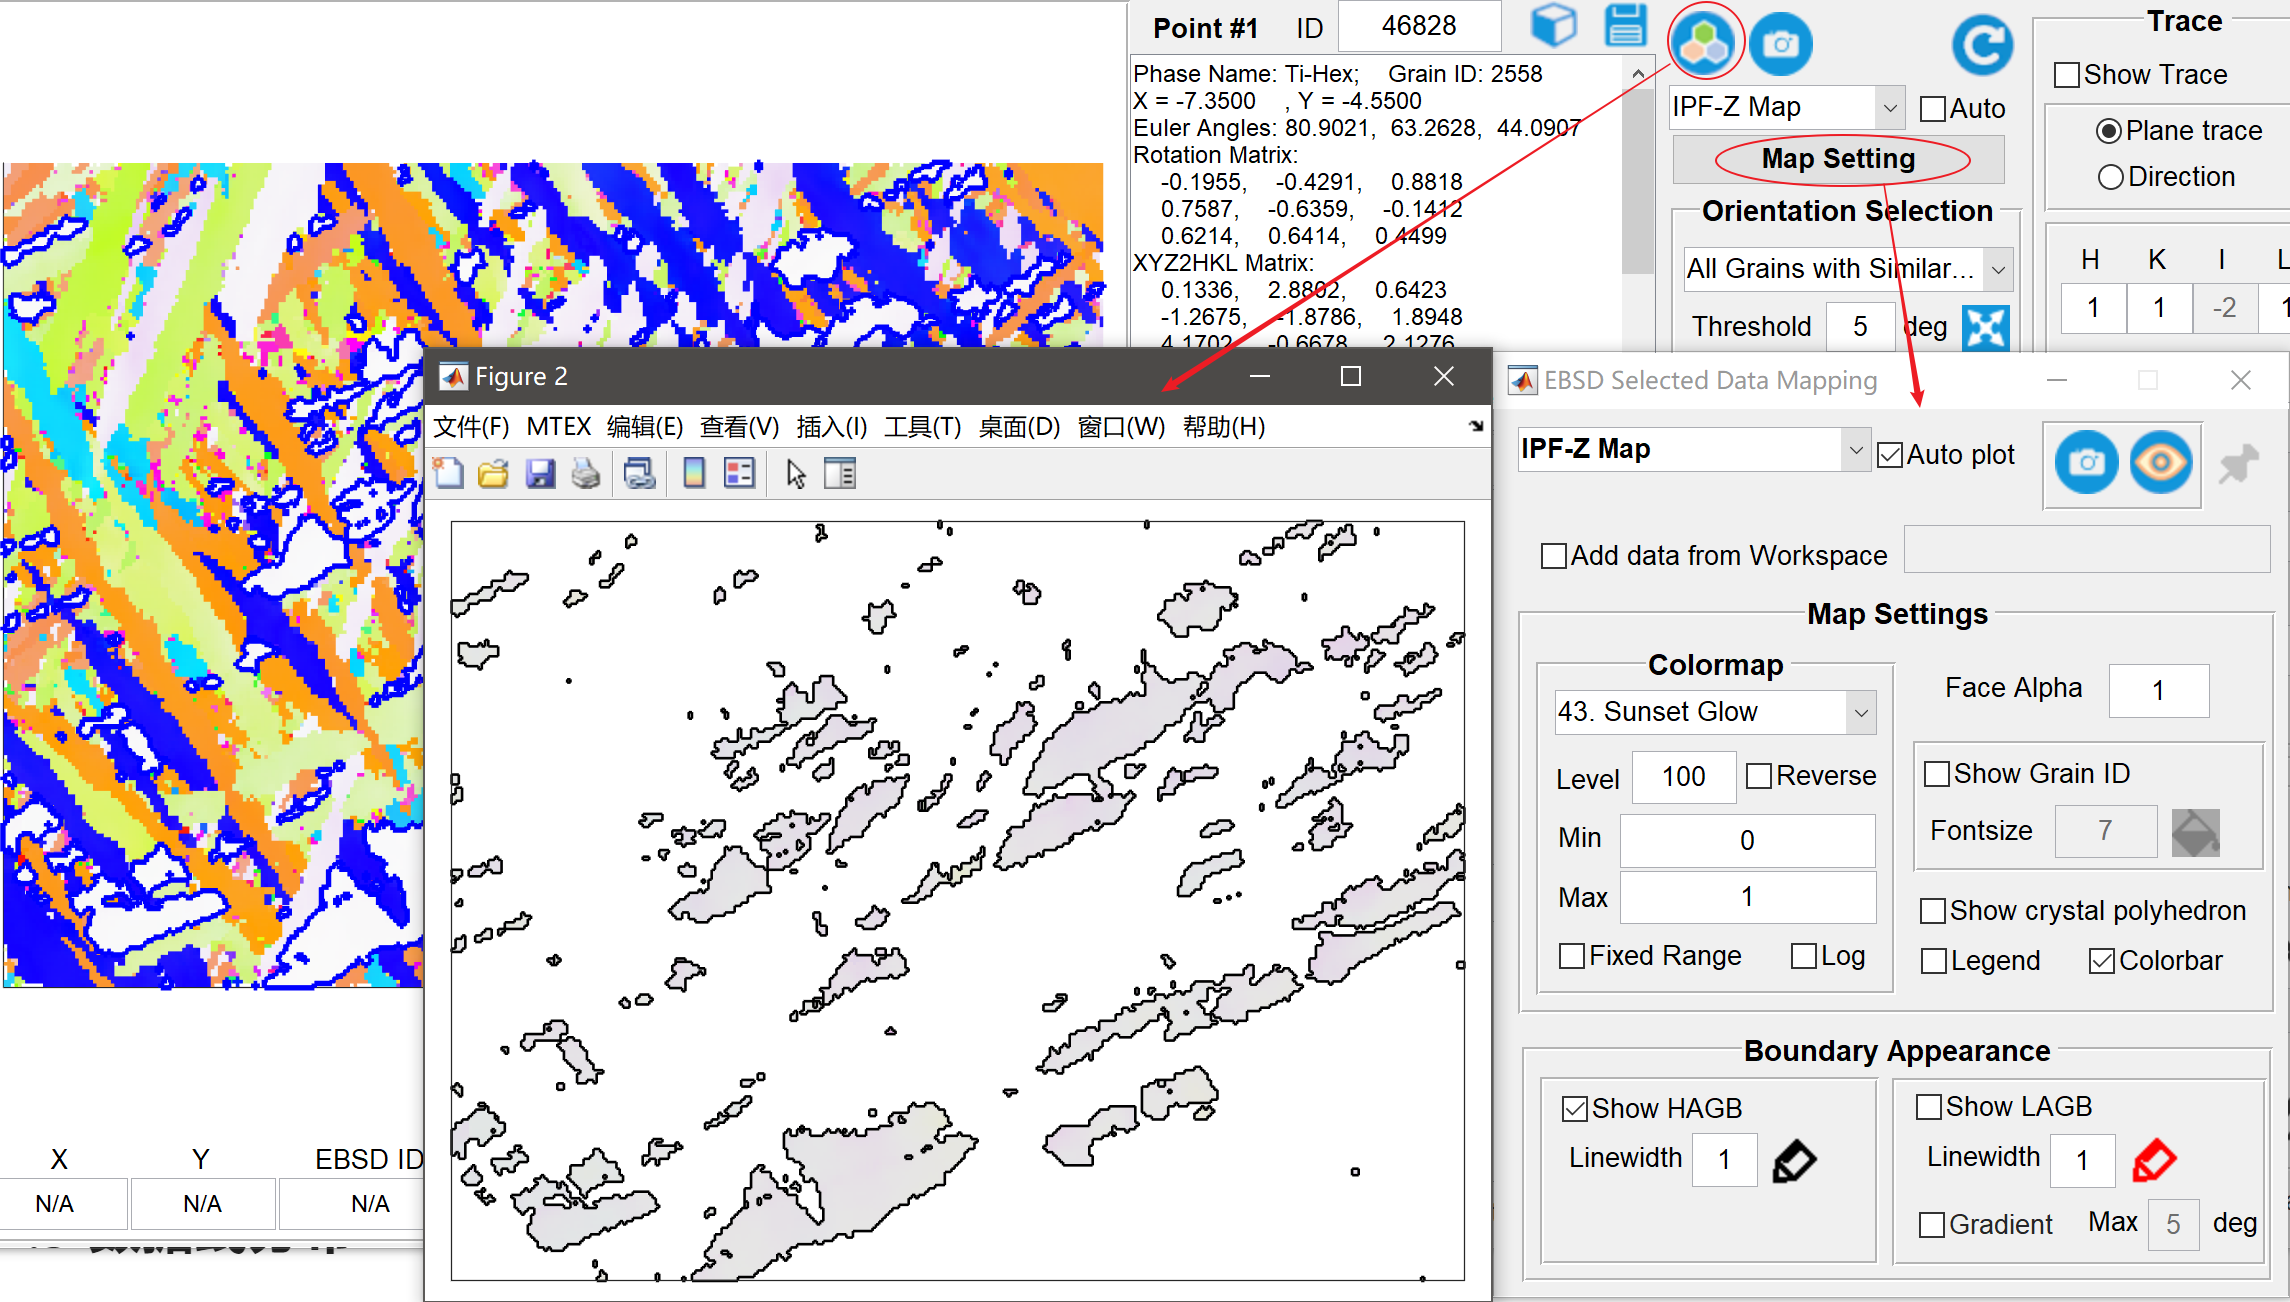The width and height of the screenshot is (2290, 1302).
Task: Select the Plane trace radio button
Action: (2109, 131)
